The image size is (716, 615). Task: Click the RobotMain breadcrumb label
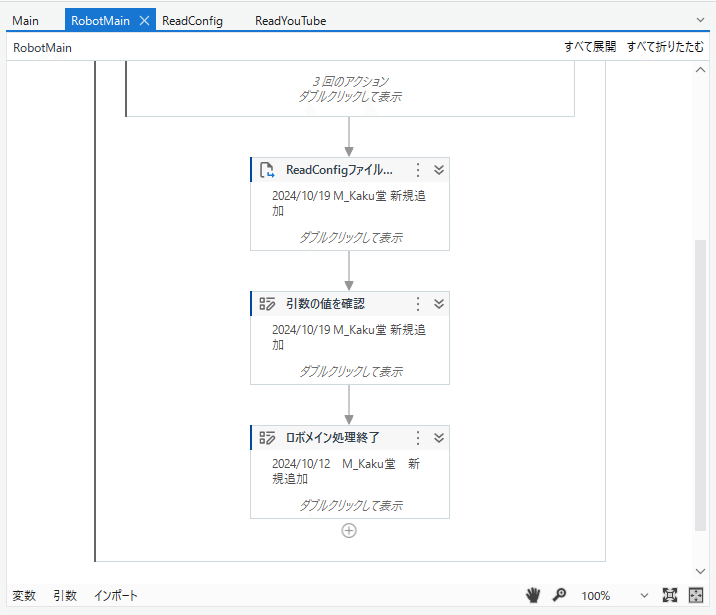pyautogui.click(x=42, y=47)
